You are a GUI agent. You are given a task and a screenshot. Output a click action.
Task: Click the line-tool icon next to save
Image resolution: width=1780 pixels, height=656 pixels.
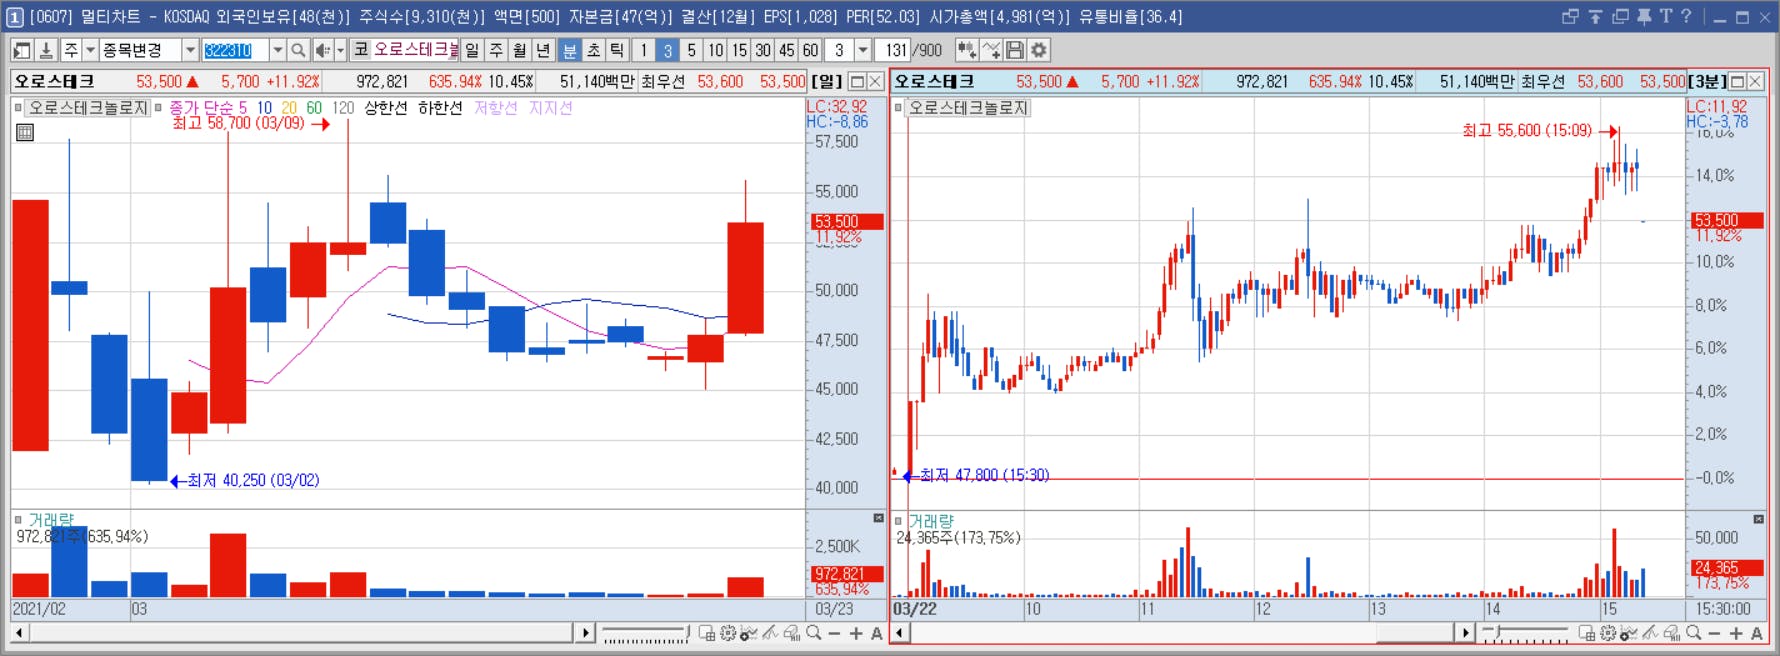coord(990,50)
